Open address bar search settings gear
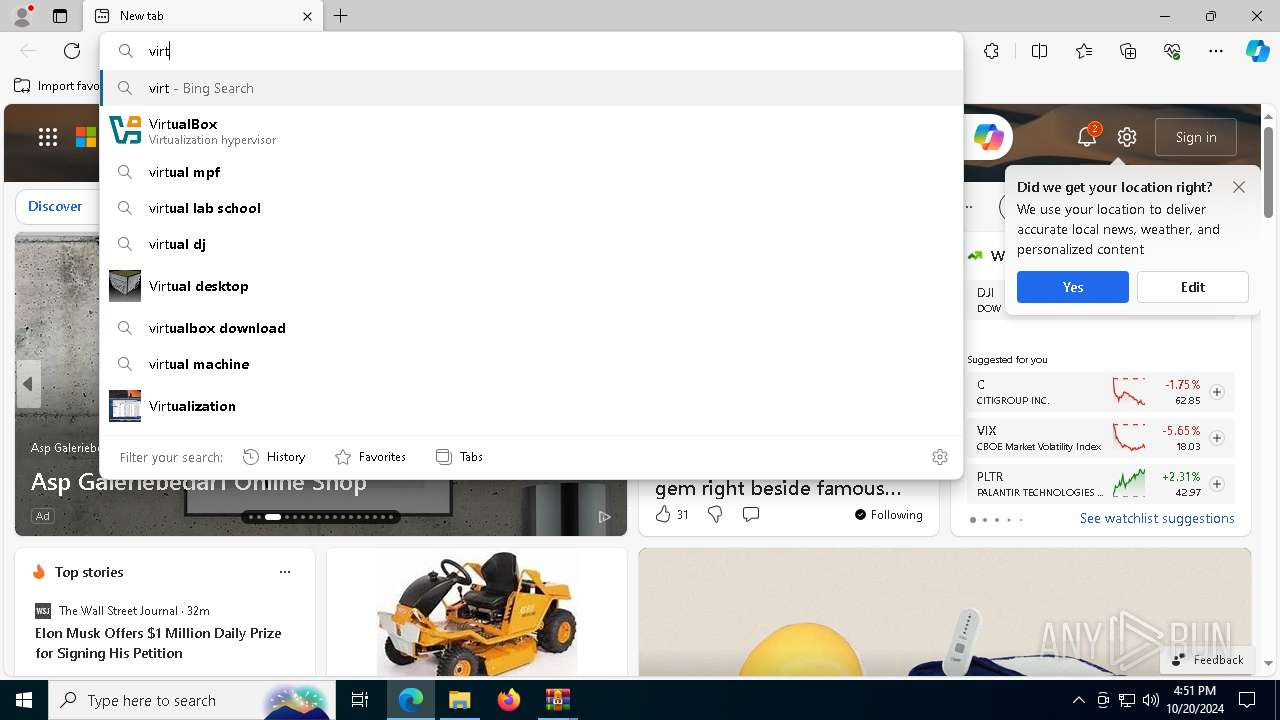1280x720 pixels. click(x=940, y=457)
